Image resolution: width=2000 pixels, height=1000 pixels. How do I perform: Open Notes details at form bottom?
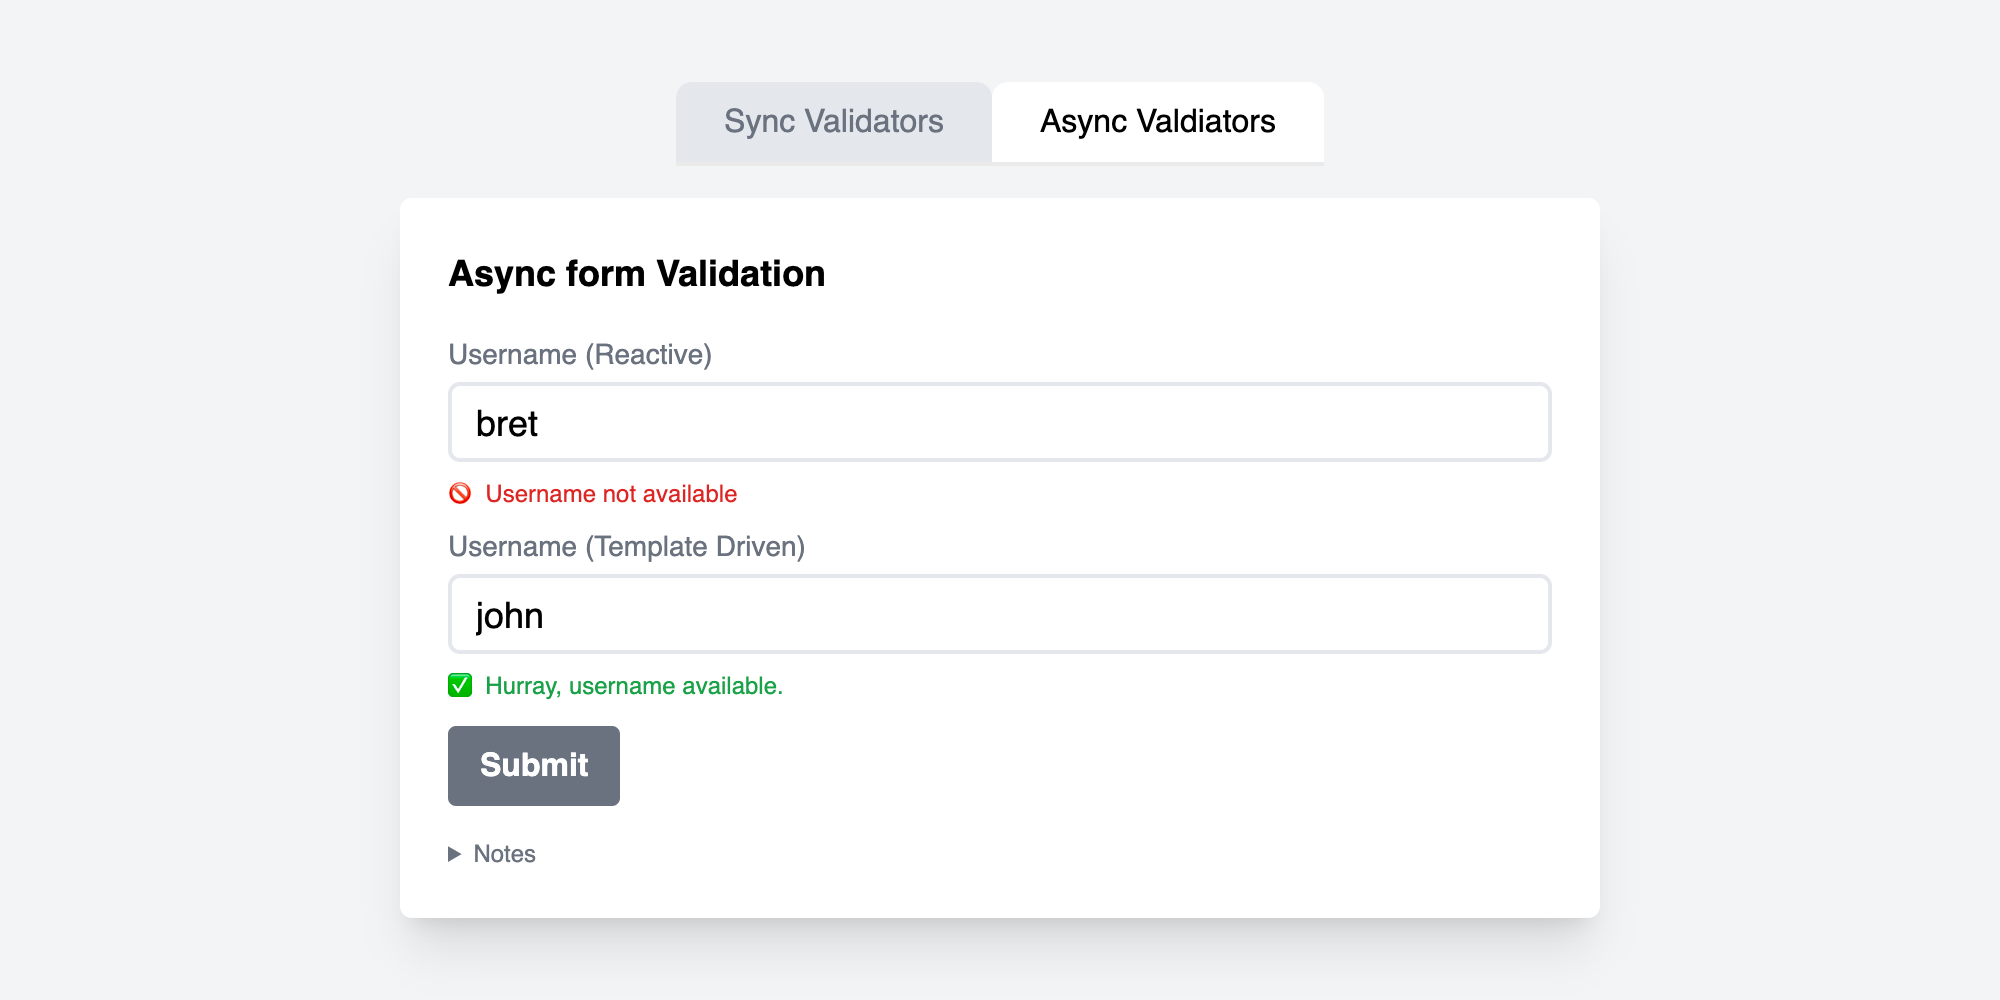493,854
